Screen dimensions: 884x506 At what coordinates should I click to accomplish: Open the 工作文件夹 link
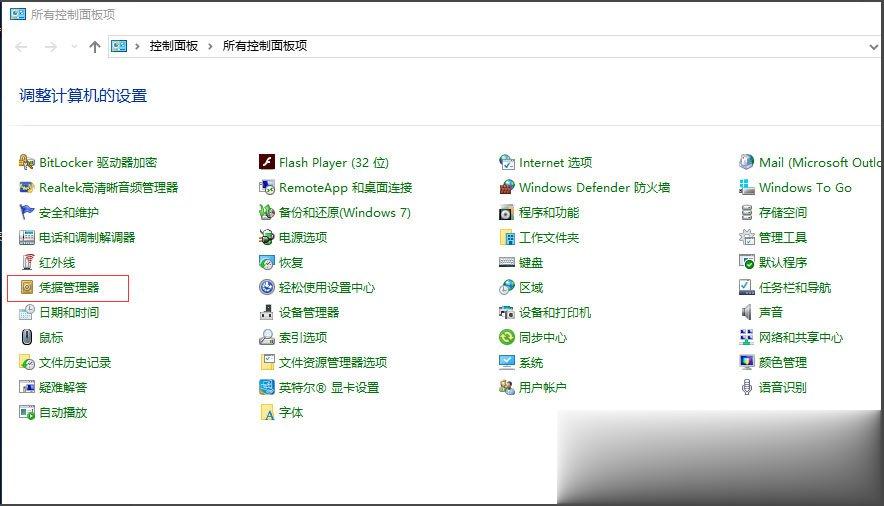(549, 237)
